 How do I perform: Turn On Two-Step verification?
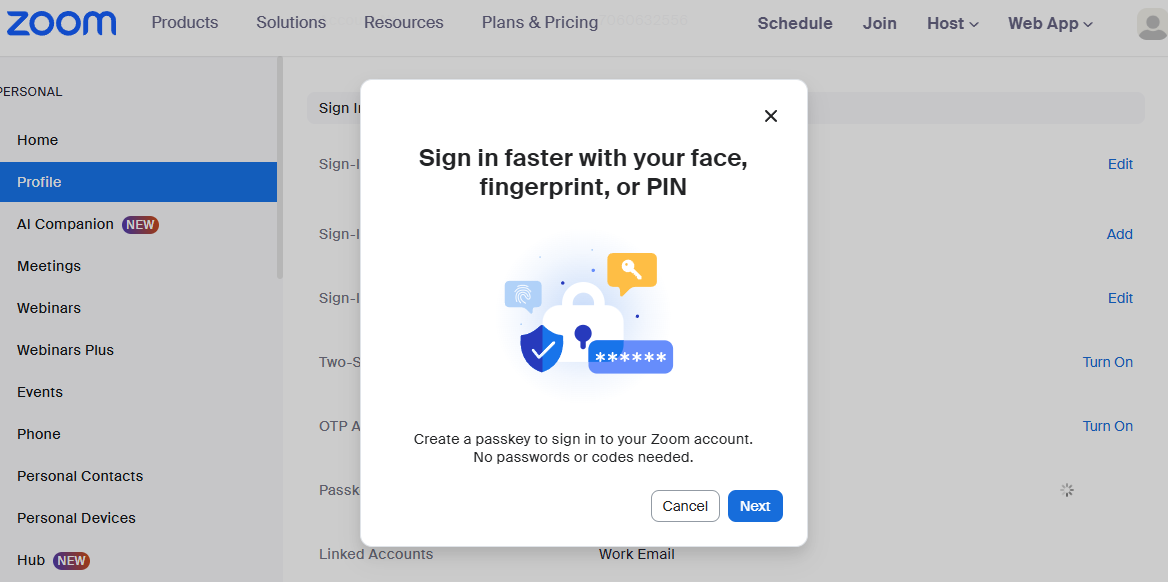[1107, 362]
